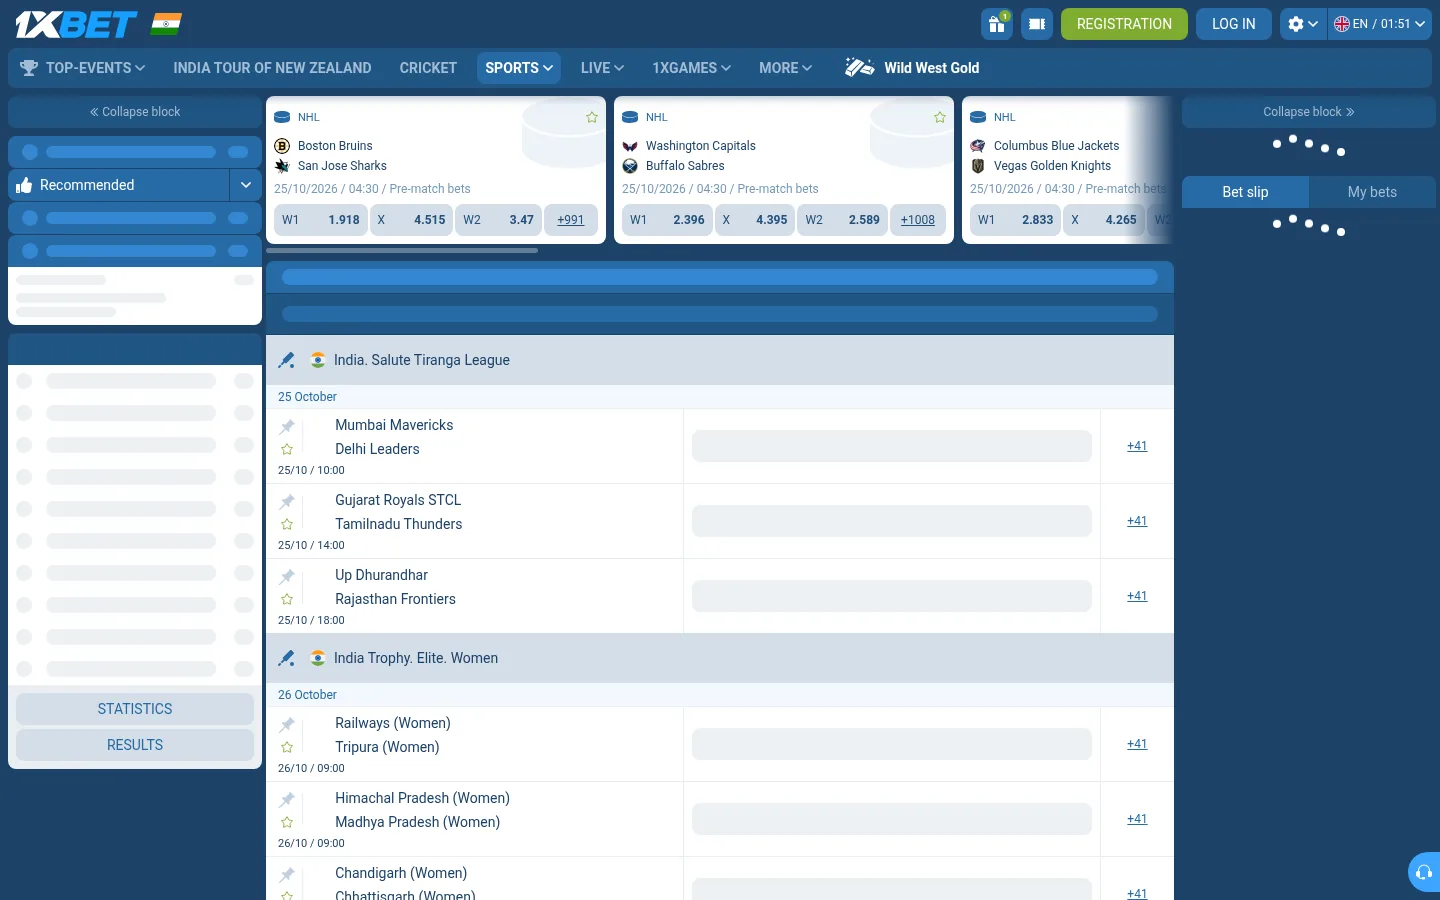Open the Wild West Gold promo
1440x900 pixels.
[912, 68]
